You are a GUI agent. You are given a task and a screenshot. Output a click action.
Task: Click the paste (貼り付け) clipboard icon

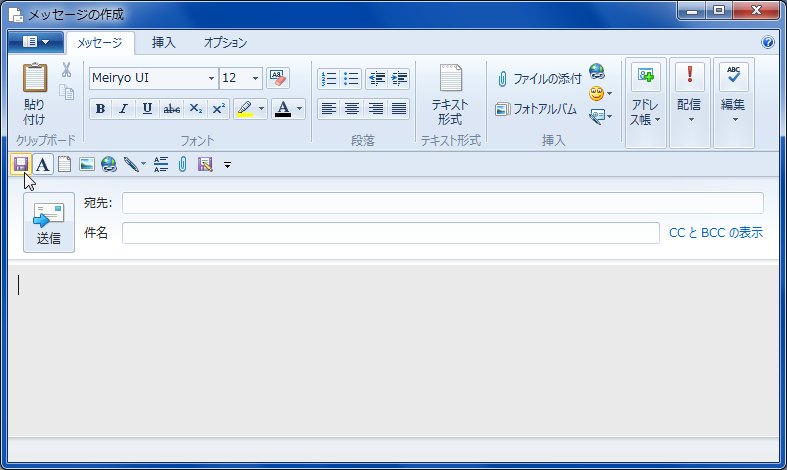[x=35, y=78]
